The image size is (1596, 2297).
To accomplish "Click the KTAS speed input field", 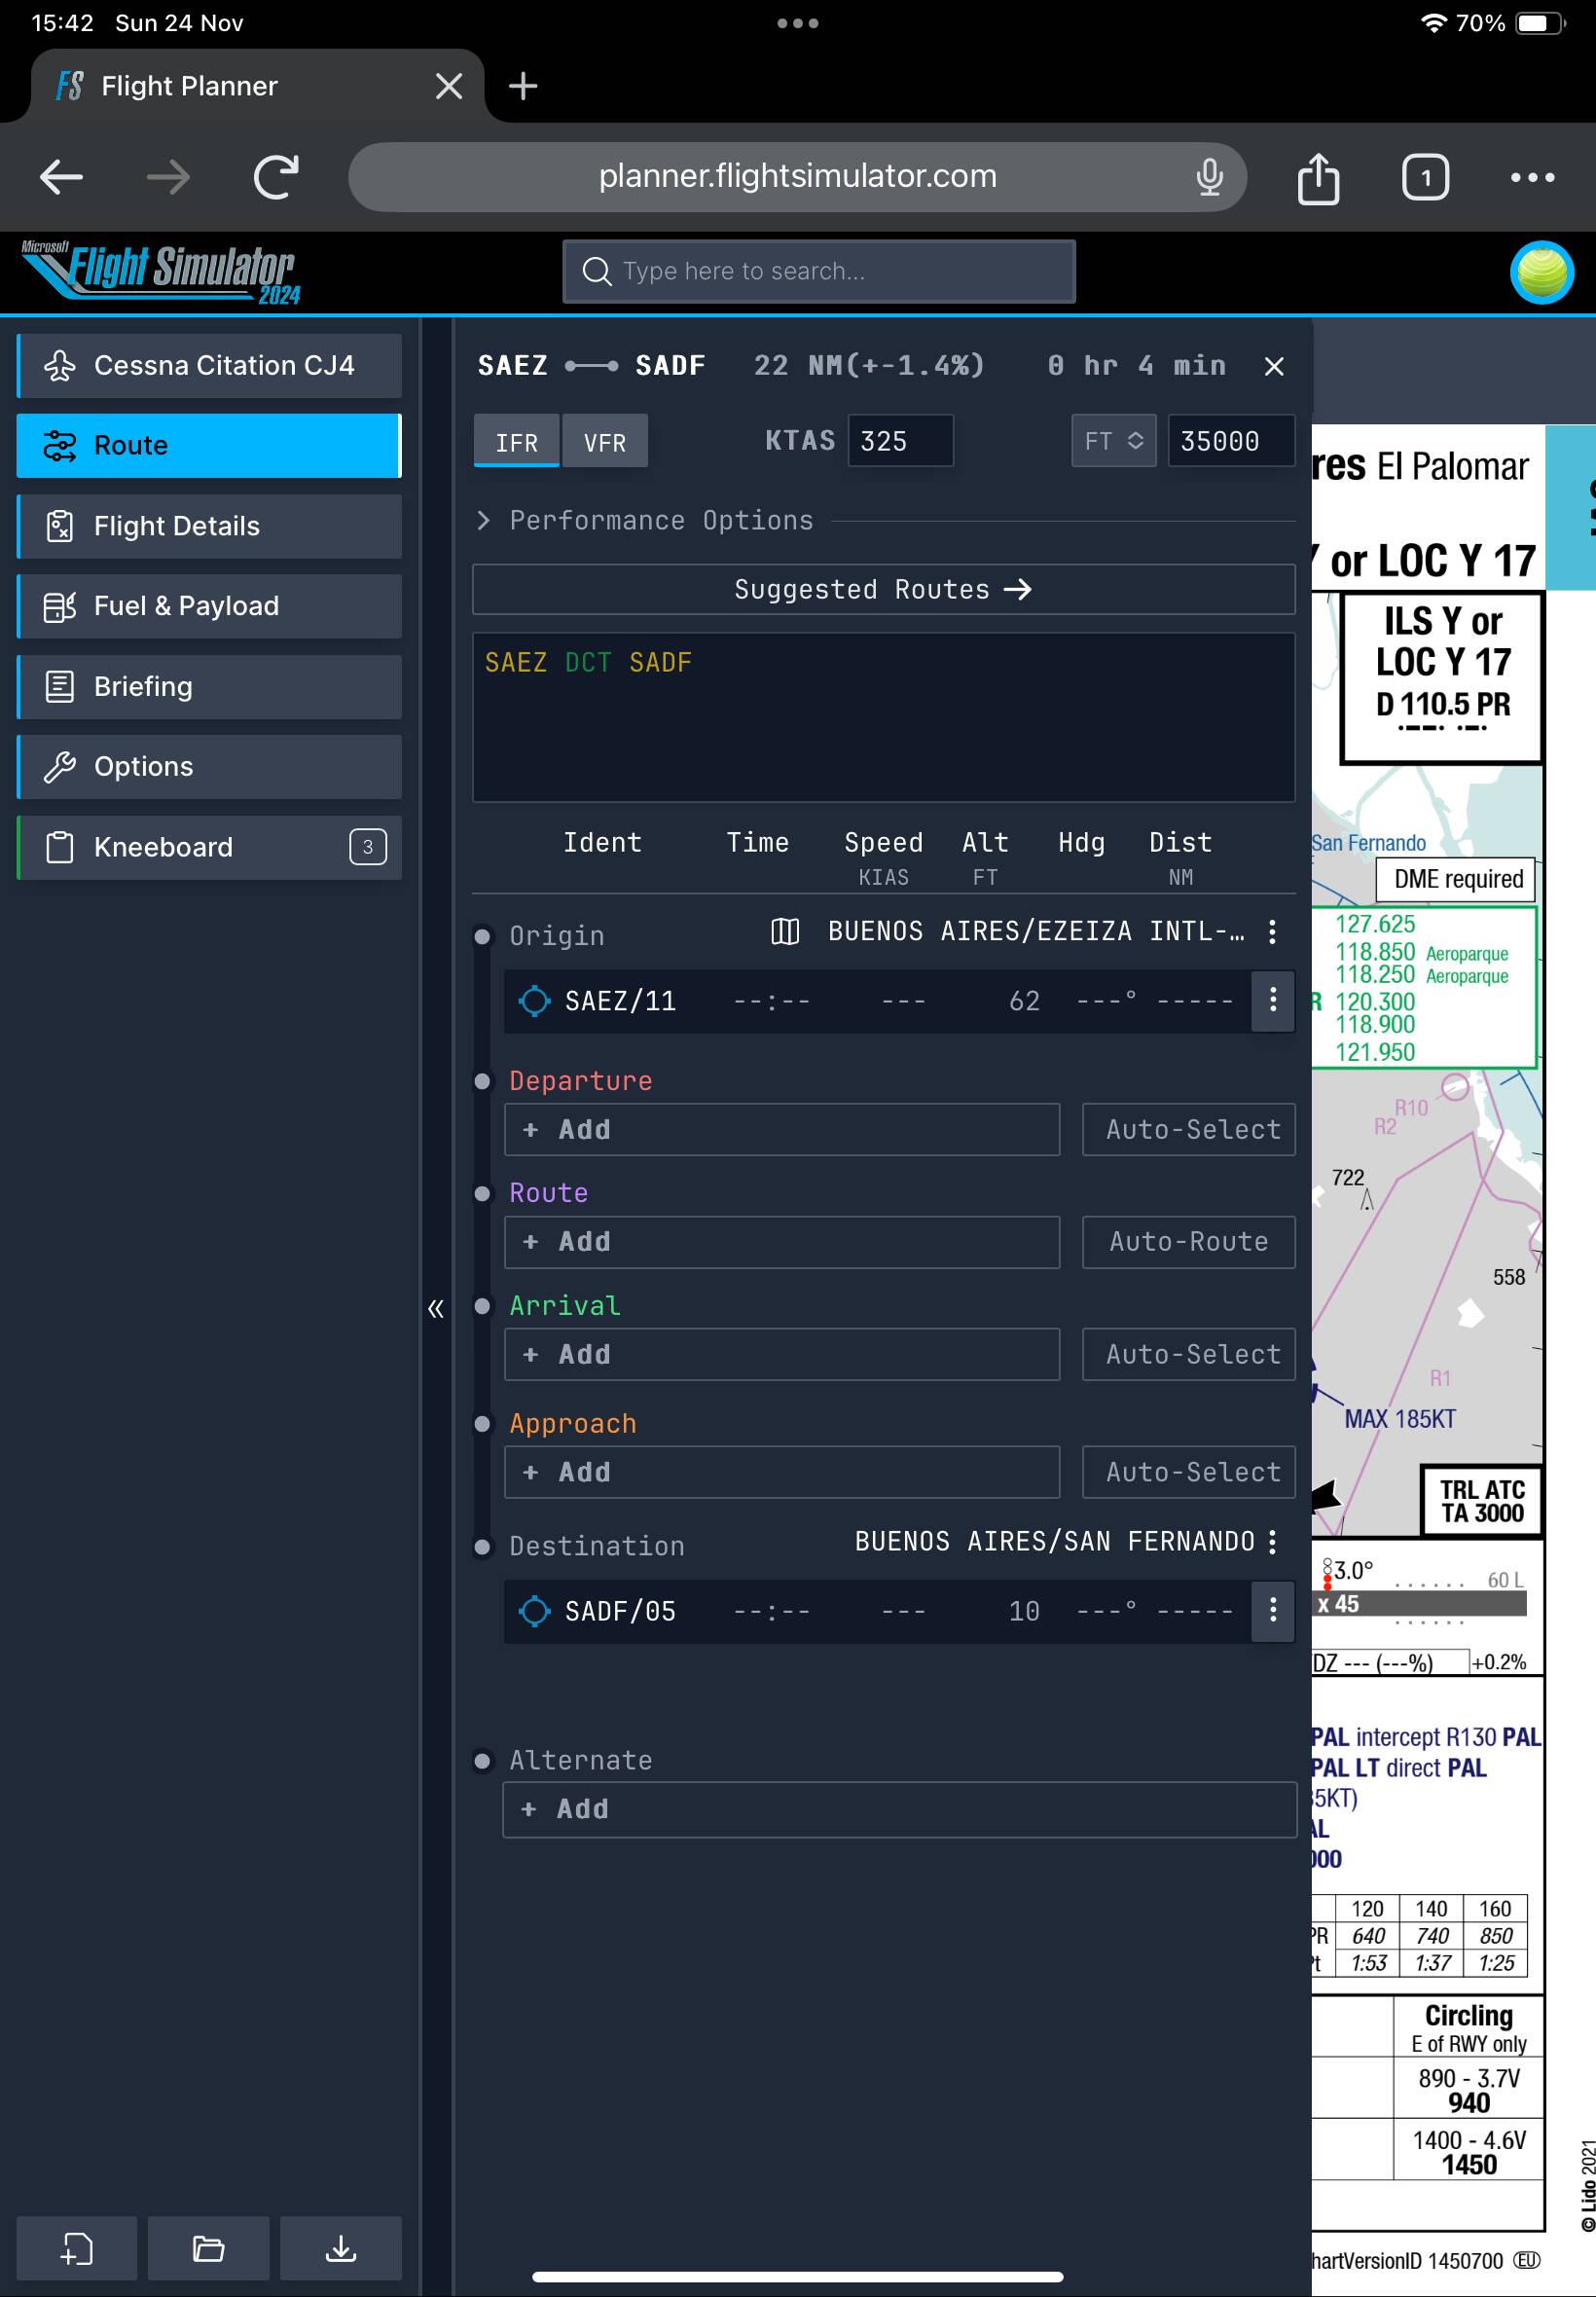I will click(900, 441).
